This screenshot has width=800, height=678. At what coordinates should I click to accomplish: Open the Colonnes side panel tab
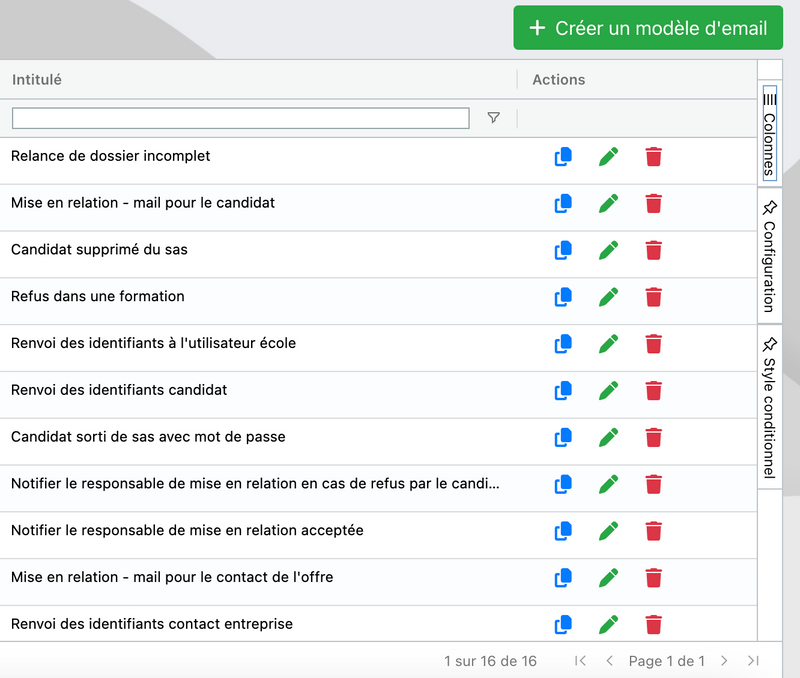coord(769,134)
